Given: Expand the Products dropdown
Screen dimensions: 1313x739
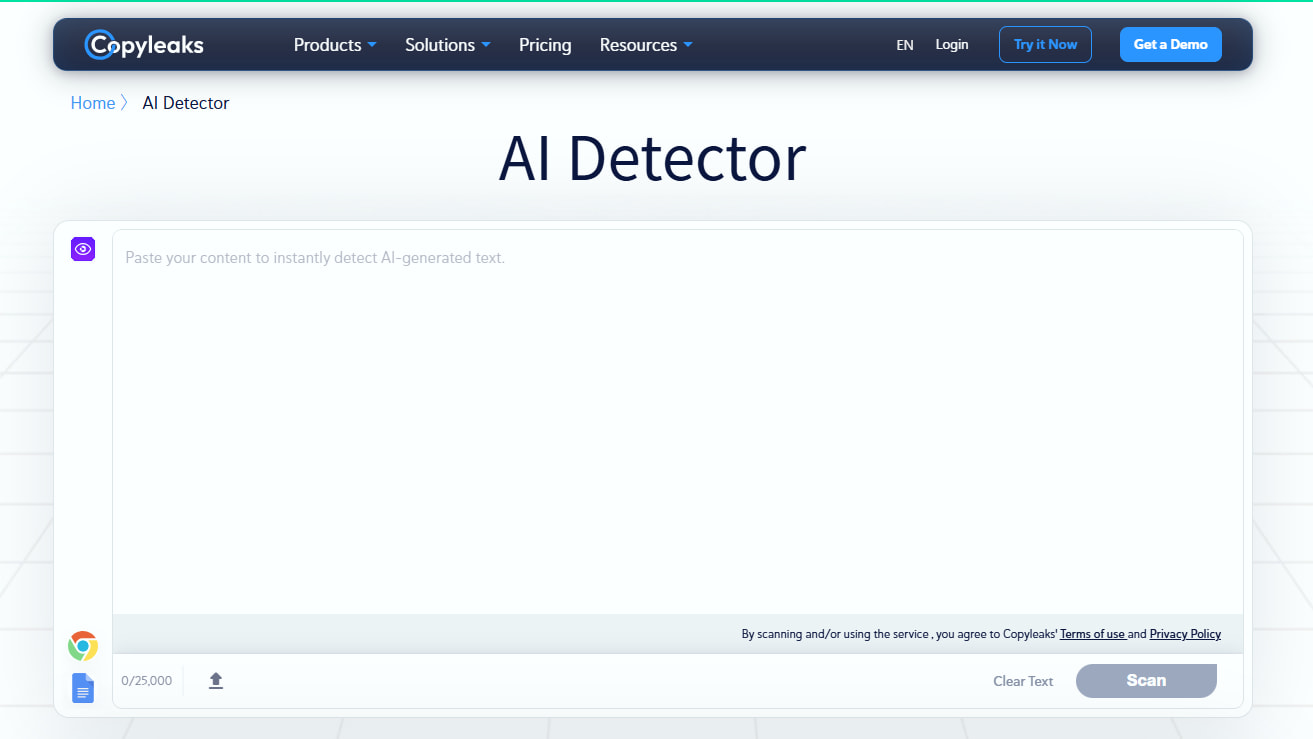Looking at the screenshot, I should (x=334, y=44).
